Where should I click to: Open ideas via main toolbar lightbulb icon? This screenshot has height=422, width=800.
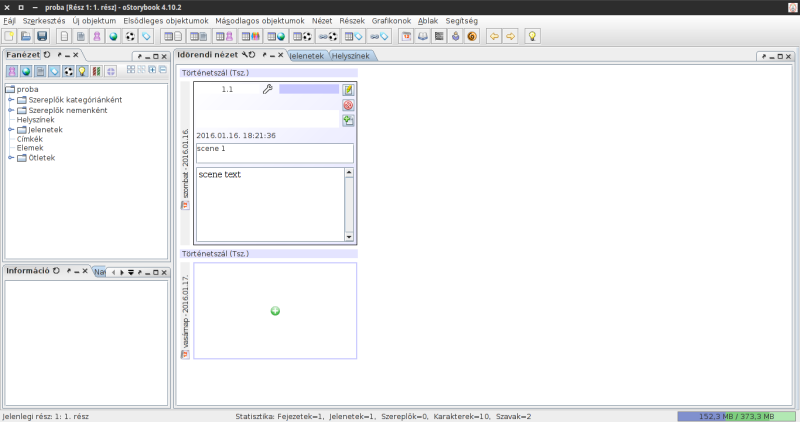(x=532, y=36)
